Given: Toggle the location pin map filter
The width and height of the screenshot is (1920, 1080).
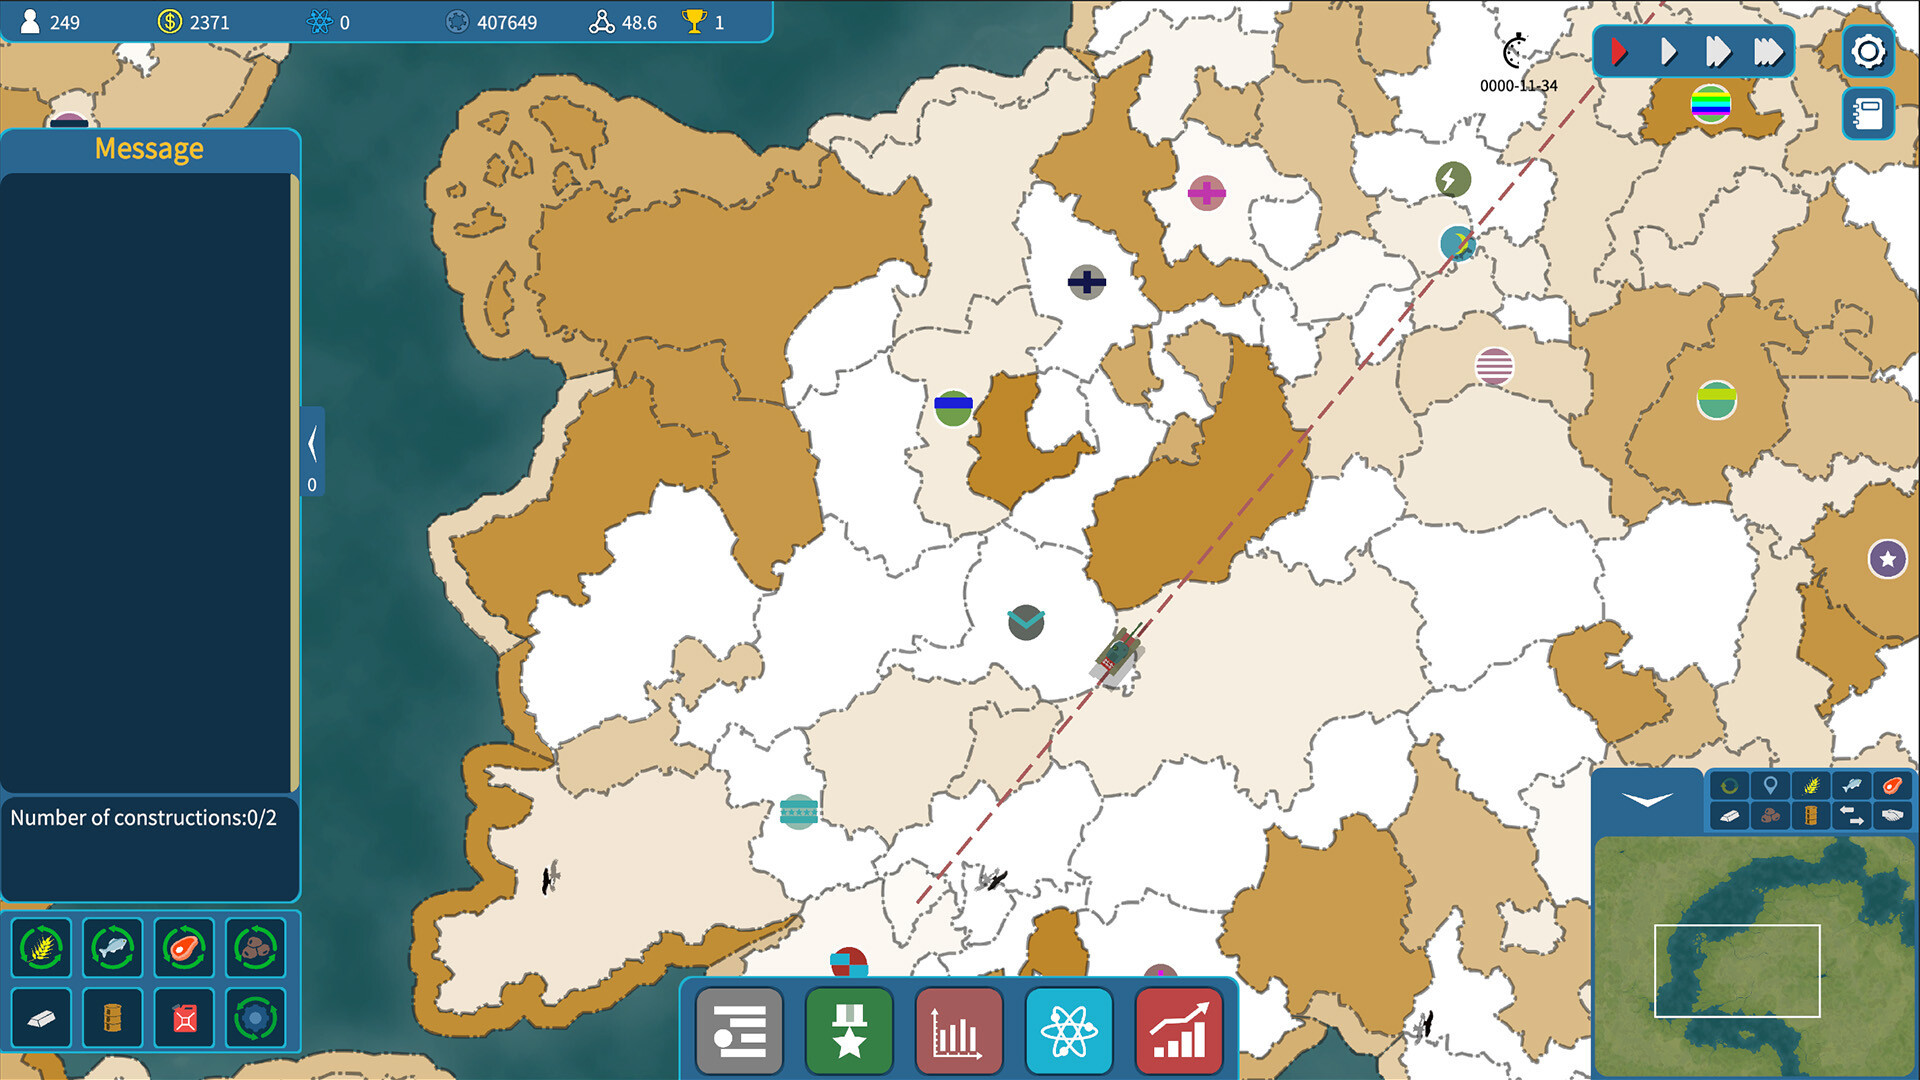Looking at the screenshot, I should click(1770, 786).
